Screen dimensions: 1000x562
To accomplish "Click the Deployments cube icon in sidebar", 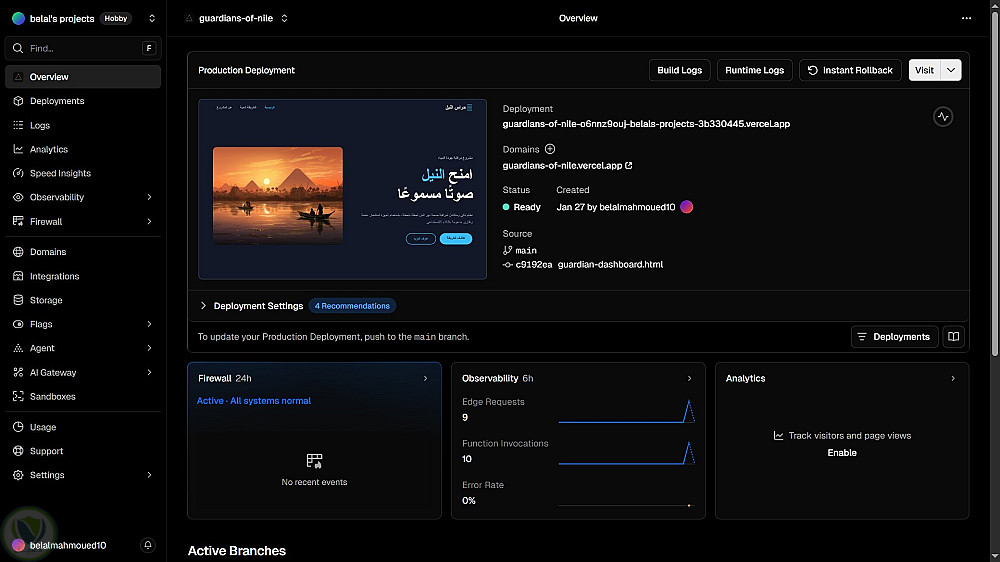I will (x=18, y=101).
